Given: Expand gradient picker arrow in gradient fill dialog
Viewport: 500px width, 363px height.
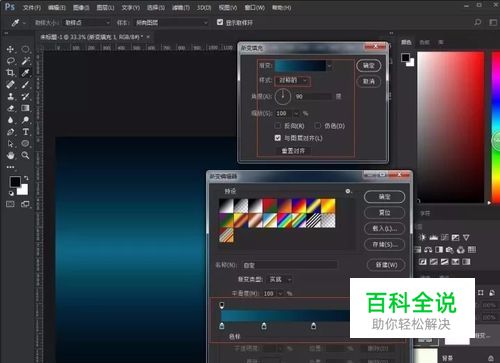Looking at the screenshot, I should coord(329,66).
